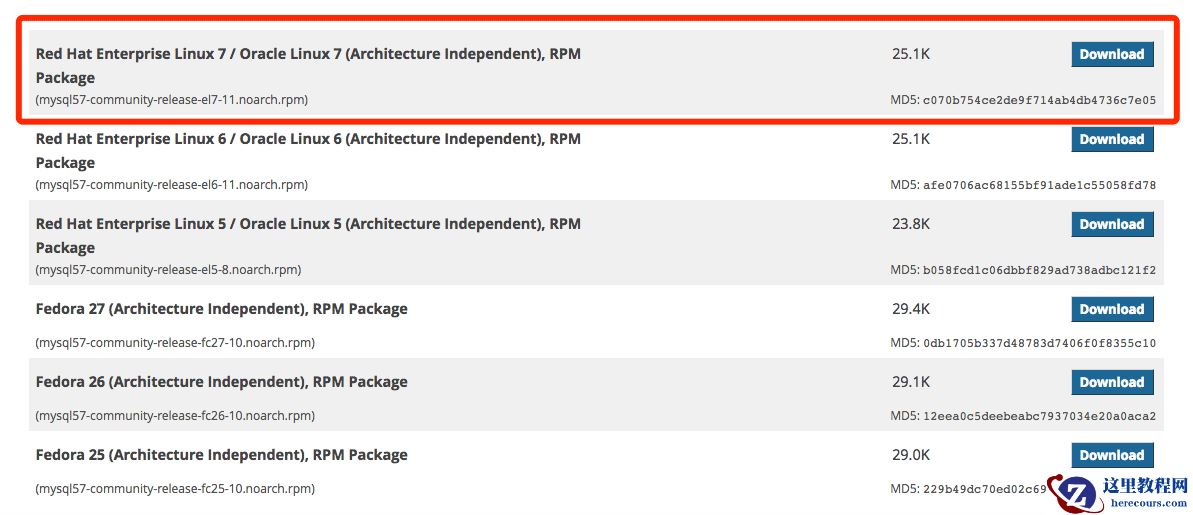Download the Red Hat Enterprise Linux 5 package

(x=1112, y=224)
